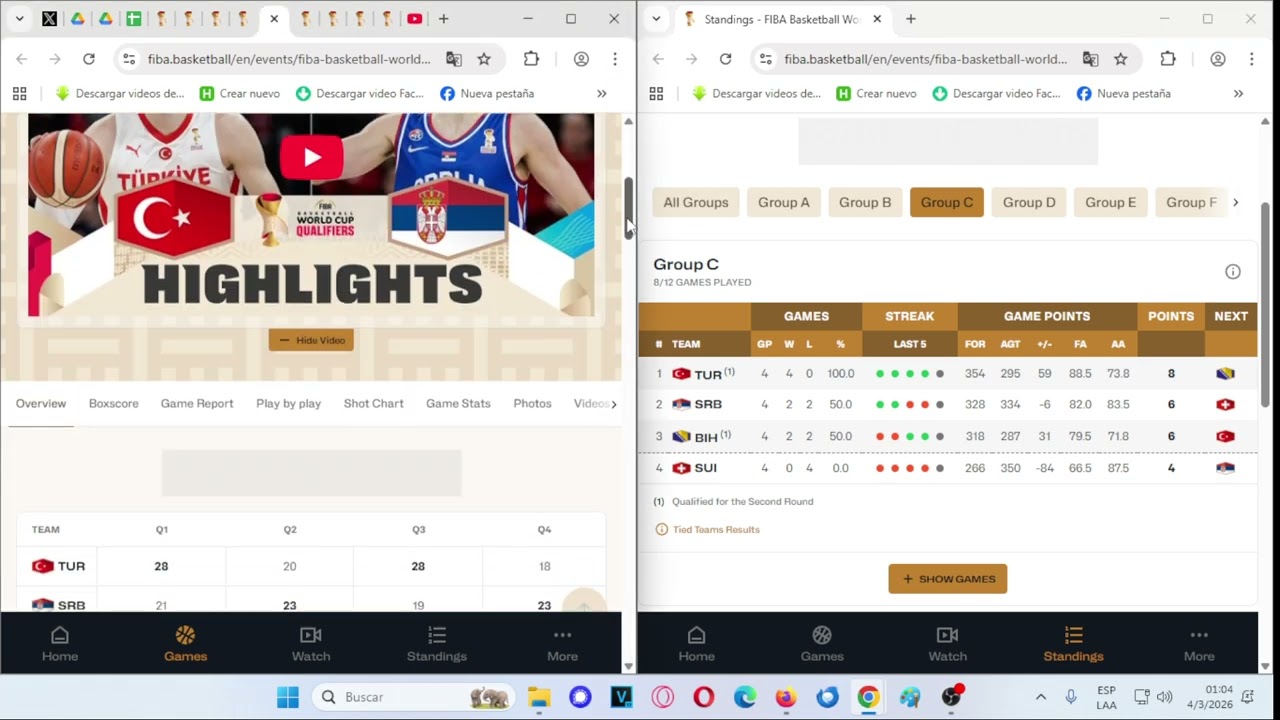Open the Overview tab

(x=41, y=403)
